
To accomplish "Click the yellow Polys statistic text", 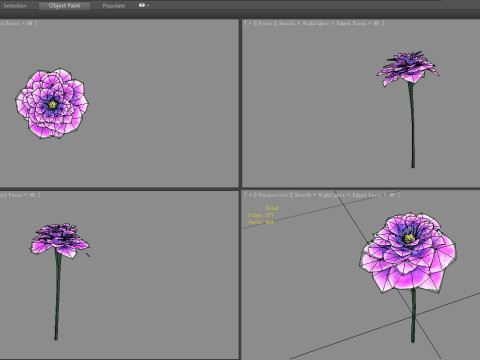I will pos(261,215).
